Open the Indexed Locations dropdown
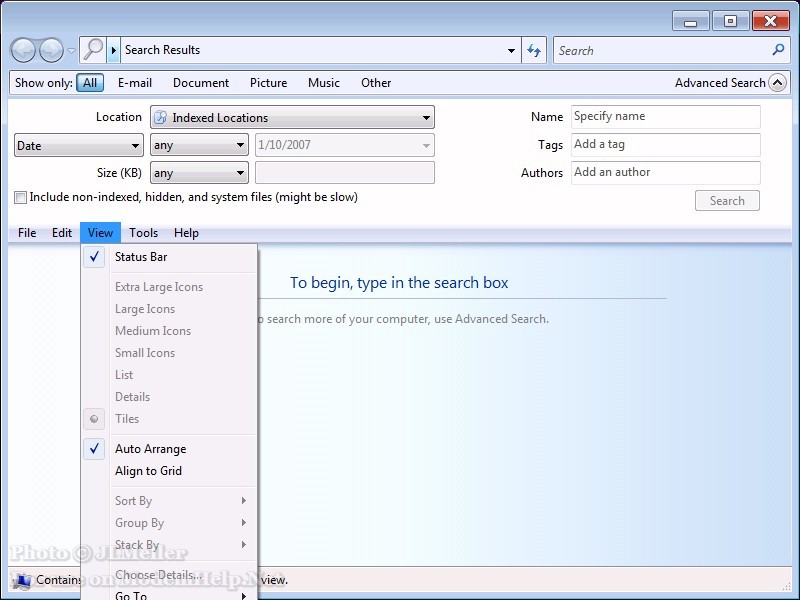 point(292,118)
